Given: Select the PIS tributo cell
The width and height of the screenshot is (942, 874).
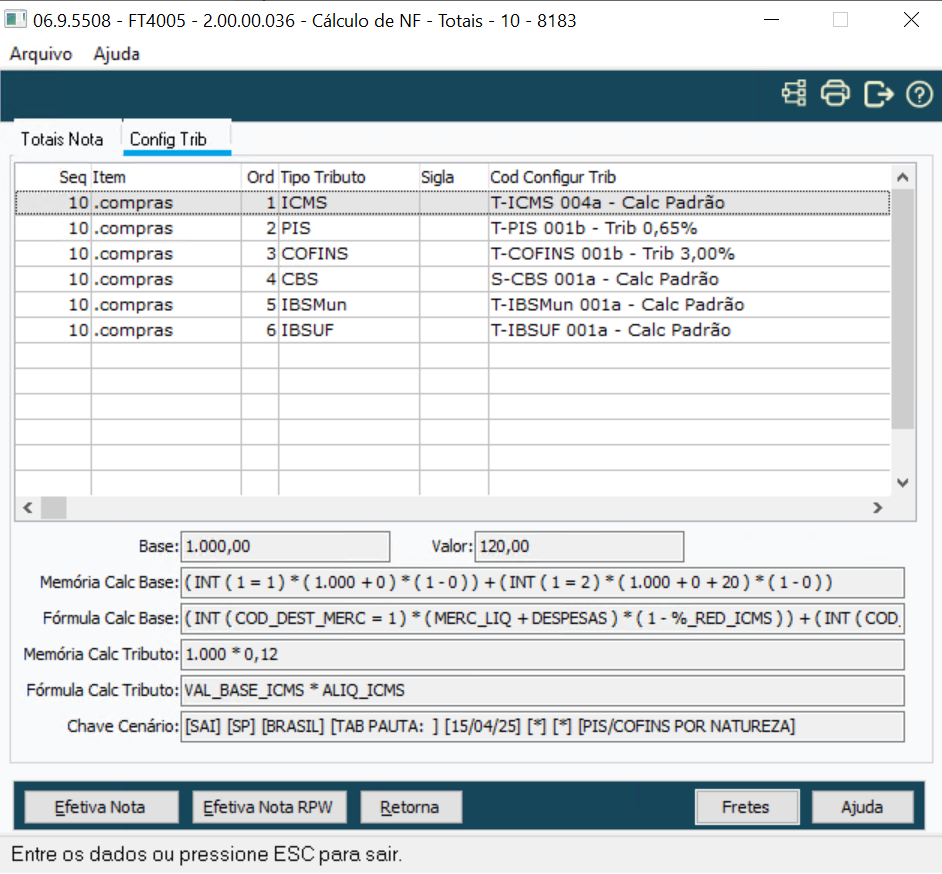Looking at the screenshot, I should tap(349, 228).
